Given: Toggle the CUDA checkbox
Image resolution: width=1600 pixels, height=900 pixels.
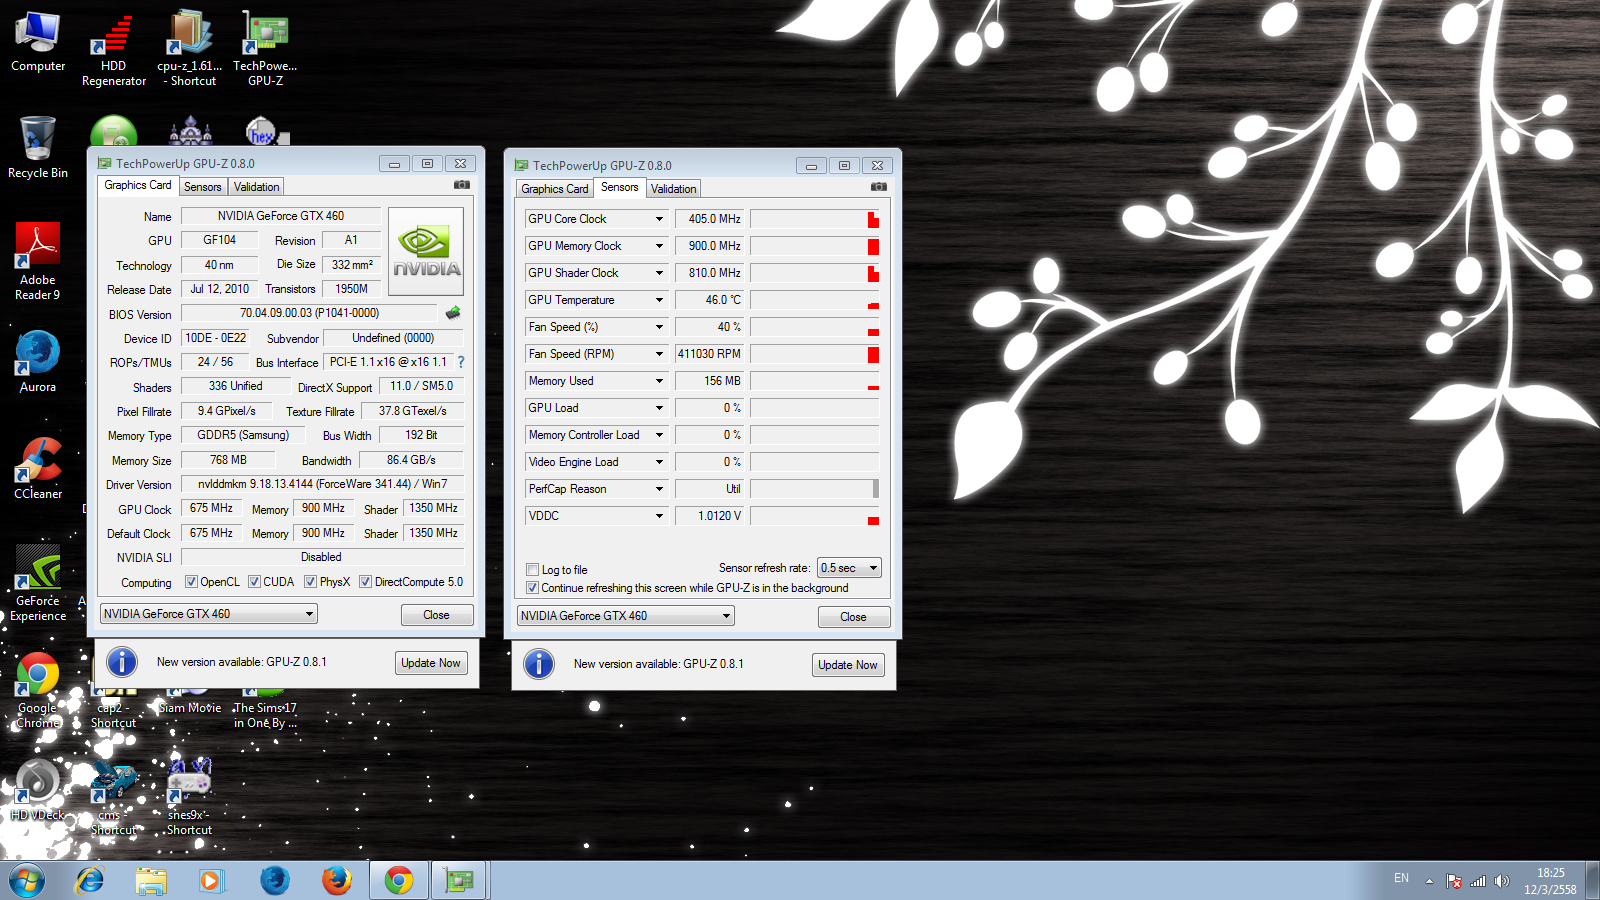Looking at the screenshot, I should [x=254, y=582].
